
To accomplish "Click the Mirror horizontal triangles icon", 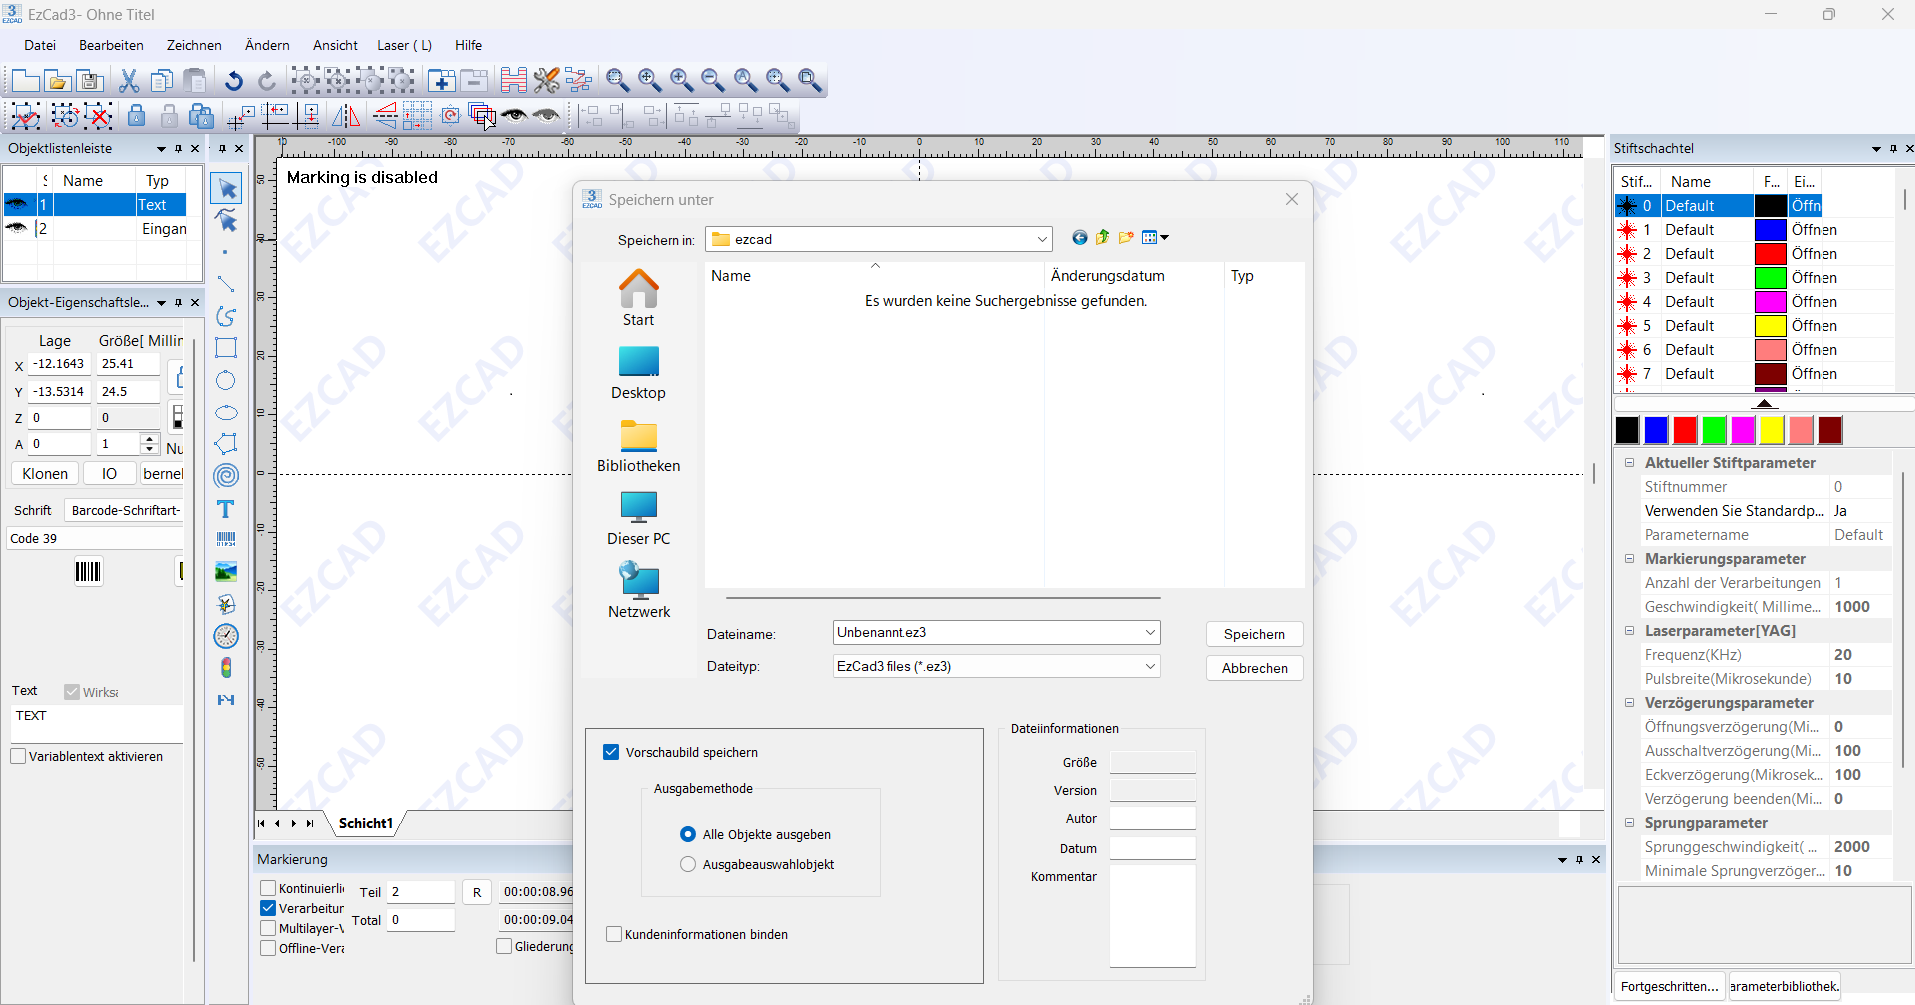I will 346,116.
